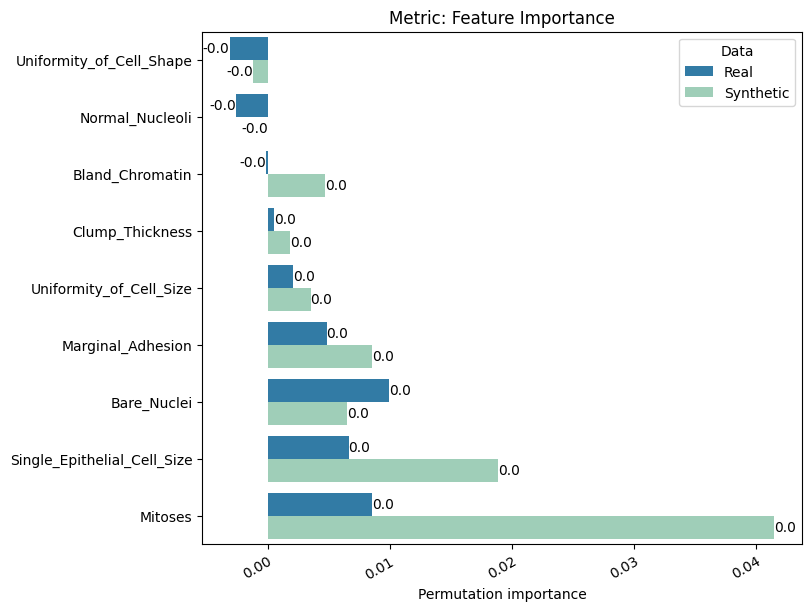Click the 'Permutation importance' x-axis label

click(x=502, y=594)
